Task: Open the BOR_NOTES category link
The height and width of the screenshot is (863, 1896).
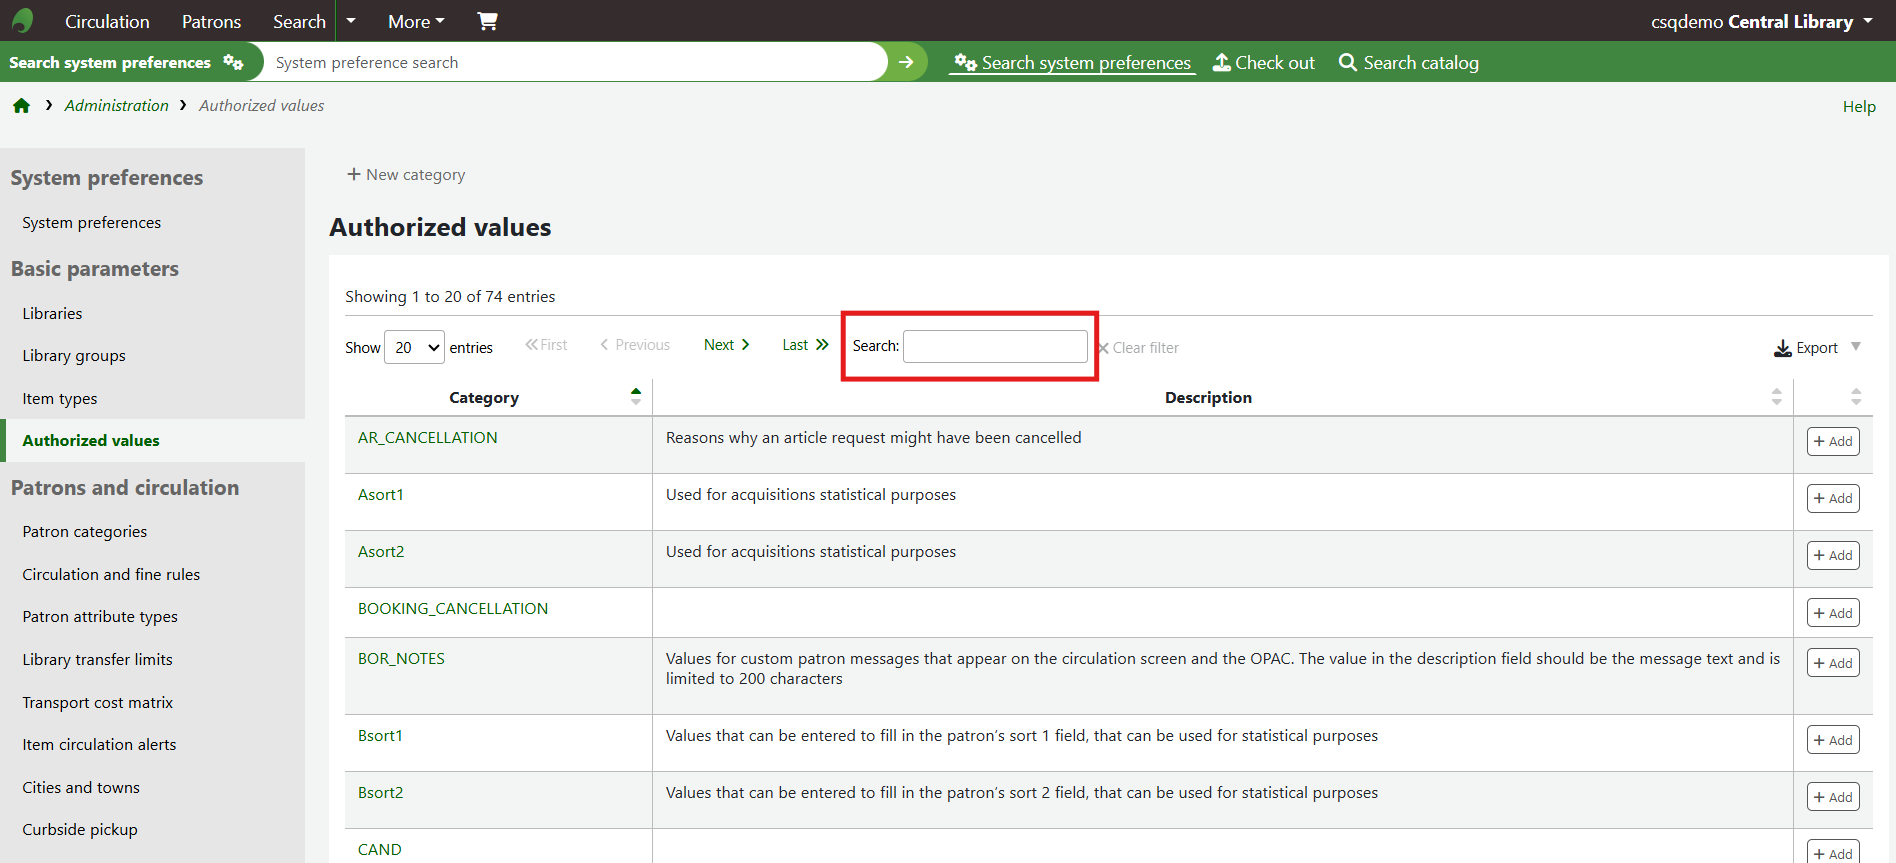Action: (401, 658)
